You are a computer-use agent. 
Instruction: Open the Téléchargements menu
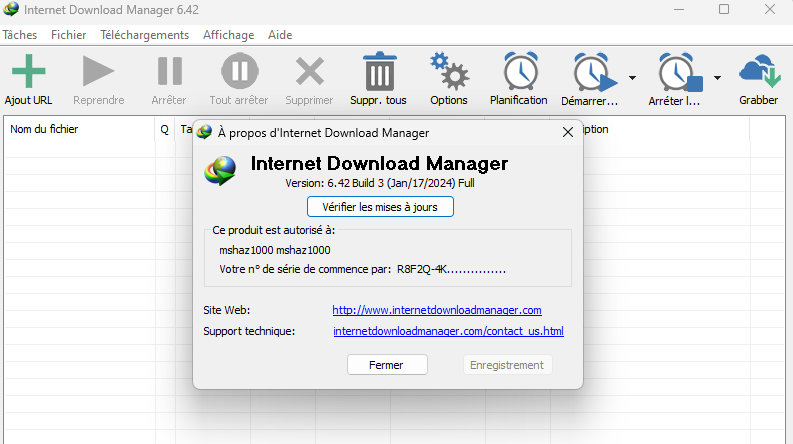click(145, 35)
